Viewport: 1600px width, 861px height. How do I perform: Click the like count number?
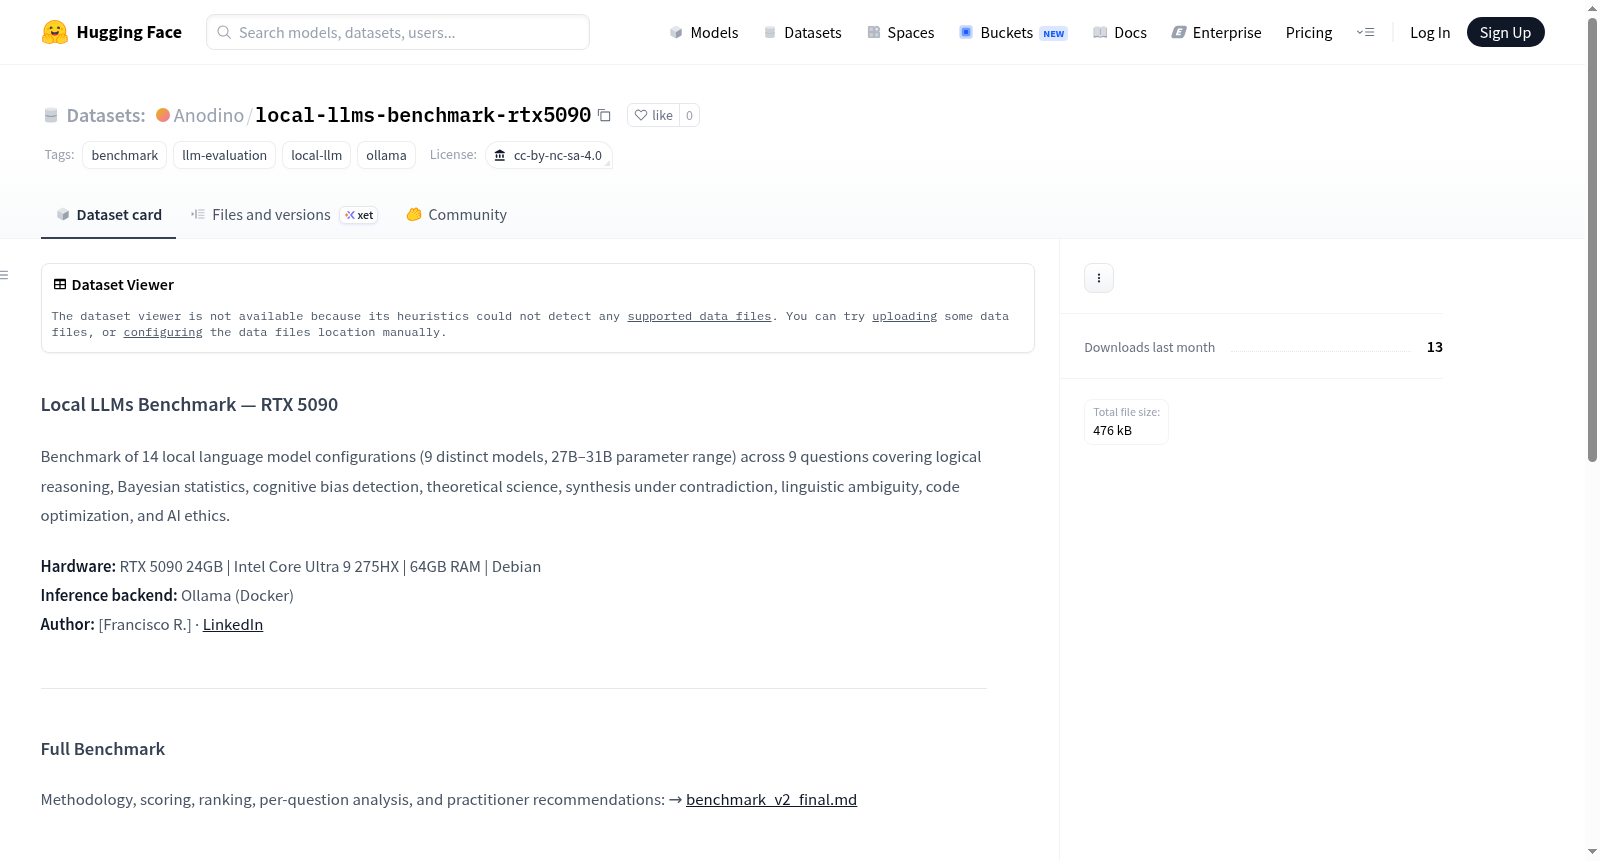[x=689, y=115]
